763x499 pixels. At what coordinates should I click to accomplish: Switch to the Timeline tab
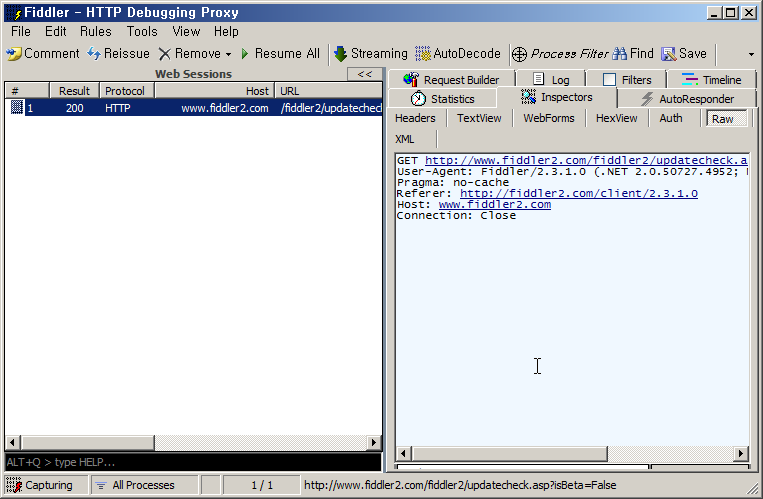711,80
